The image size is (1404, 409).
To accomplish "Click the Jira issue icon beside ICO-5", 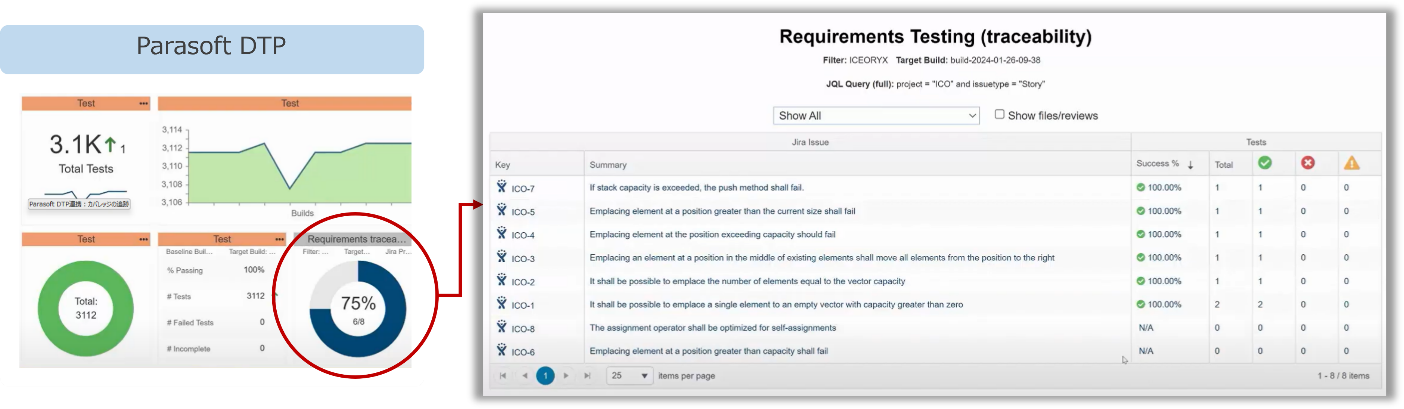I will tap(502, 210).
